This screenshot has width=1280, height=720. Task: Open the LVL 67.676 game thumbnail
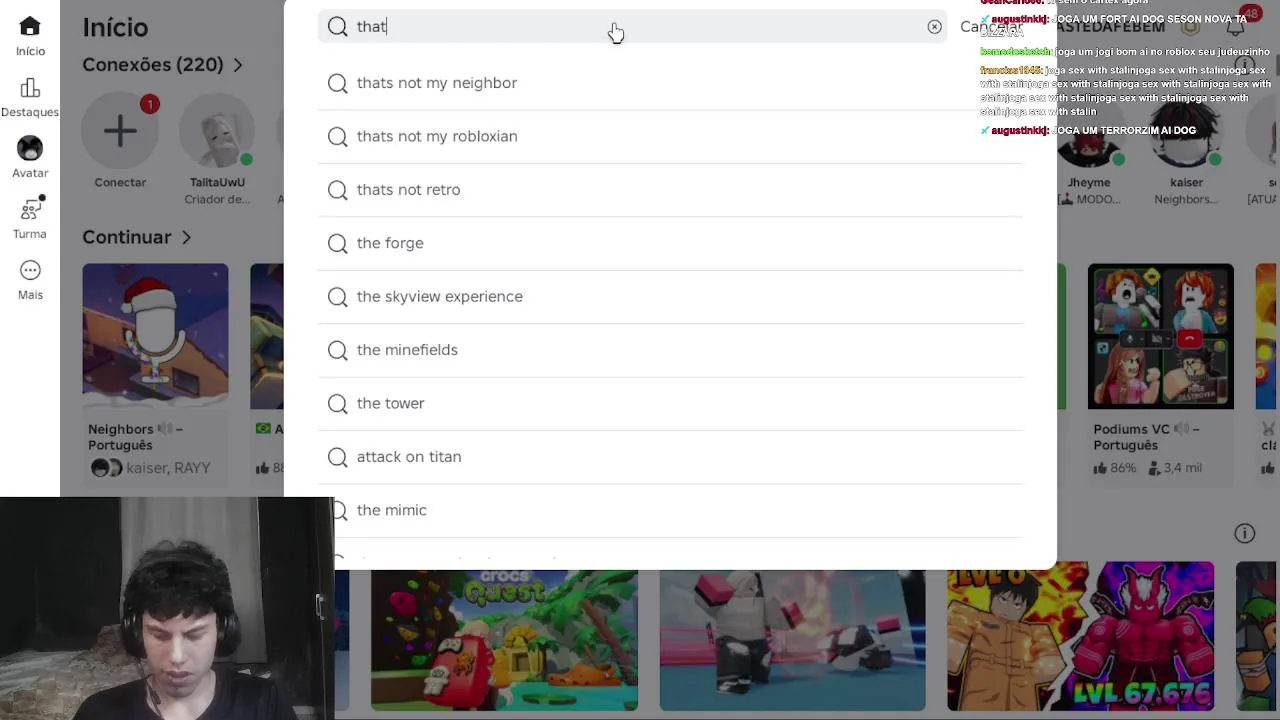point(1081,636)
